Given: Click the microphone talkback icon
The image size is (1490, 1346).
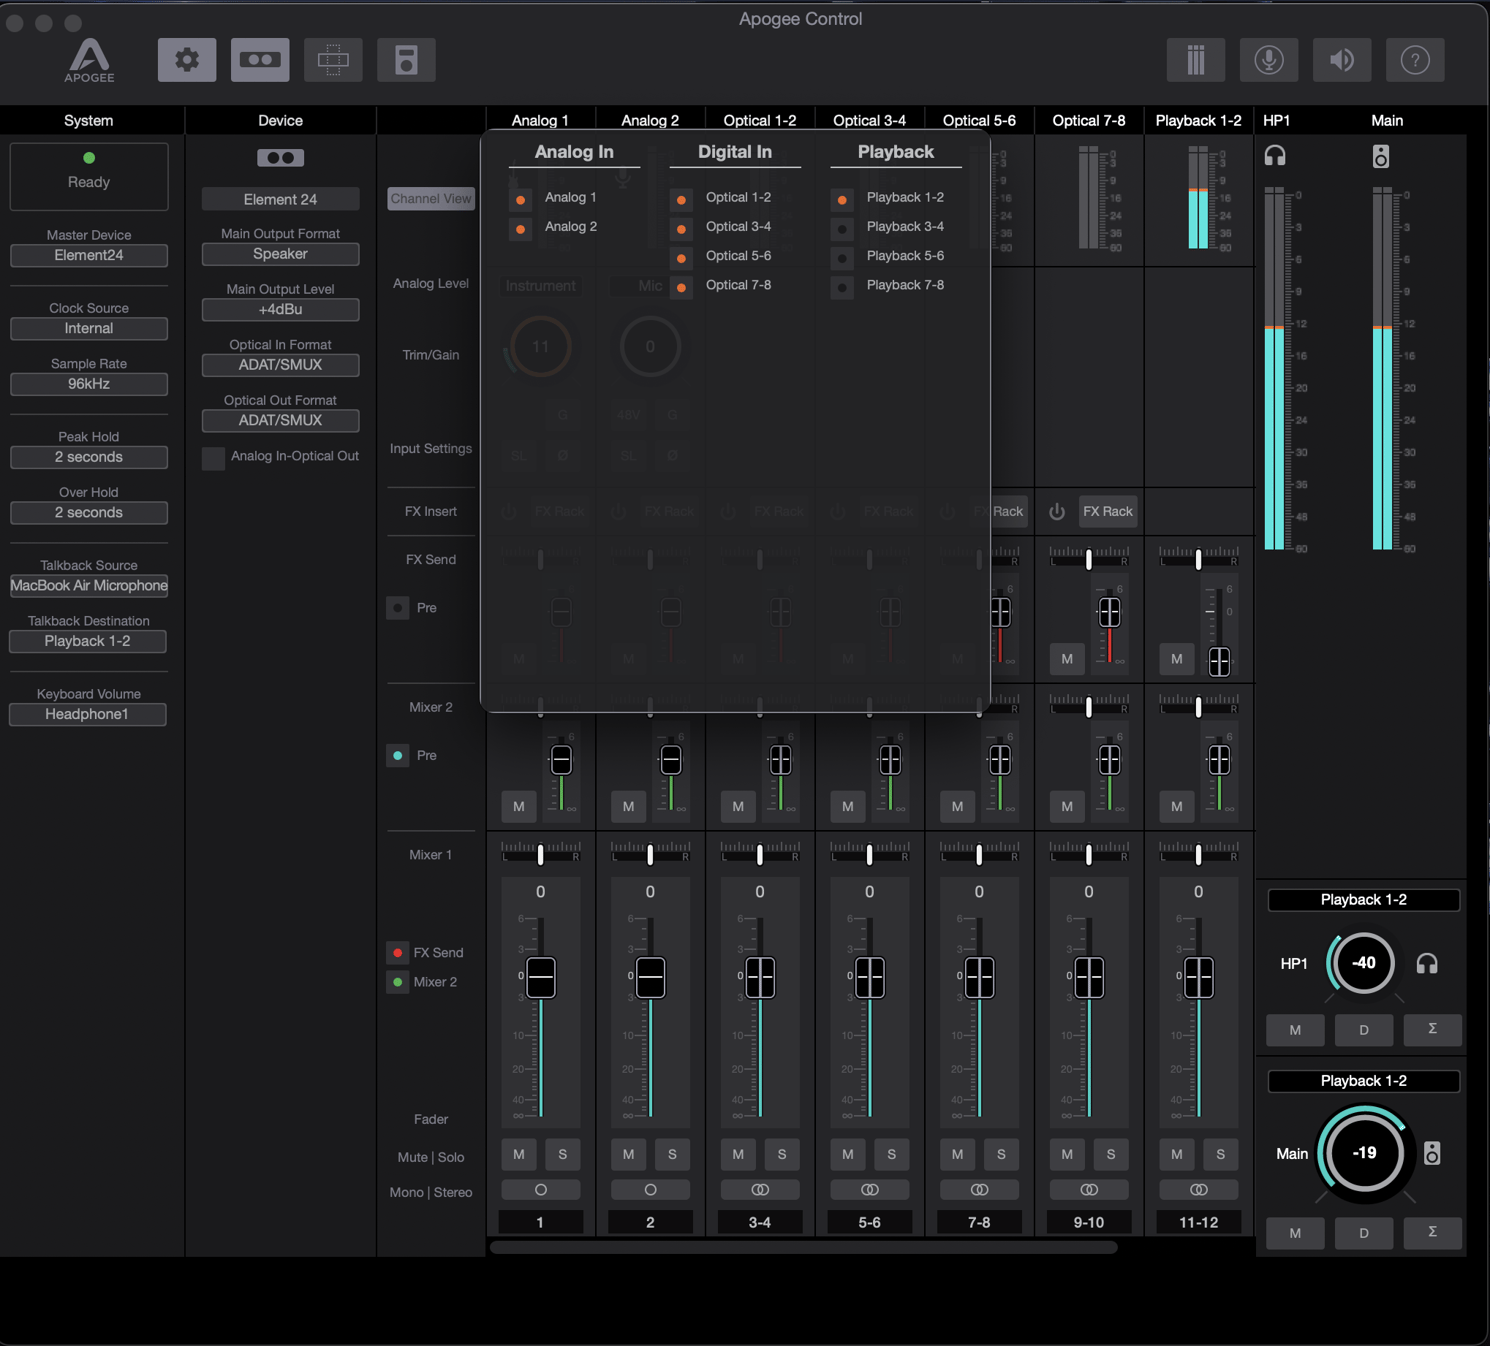Looking at the screenshot, I should pos(1268,60).
